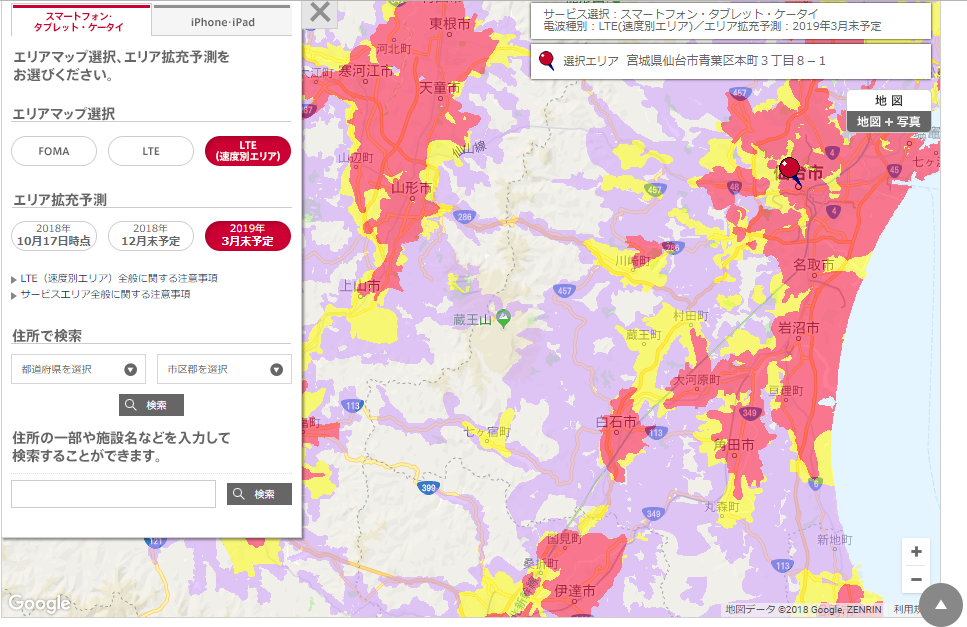This screenshot has width=967, height=627.
Task: Focus the address or facility search field
Action: (113, 494)
